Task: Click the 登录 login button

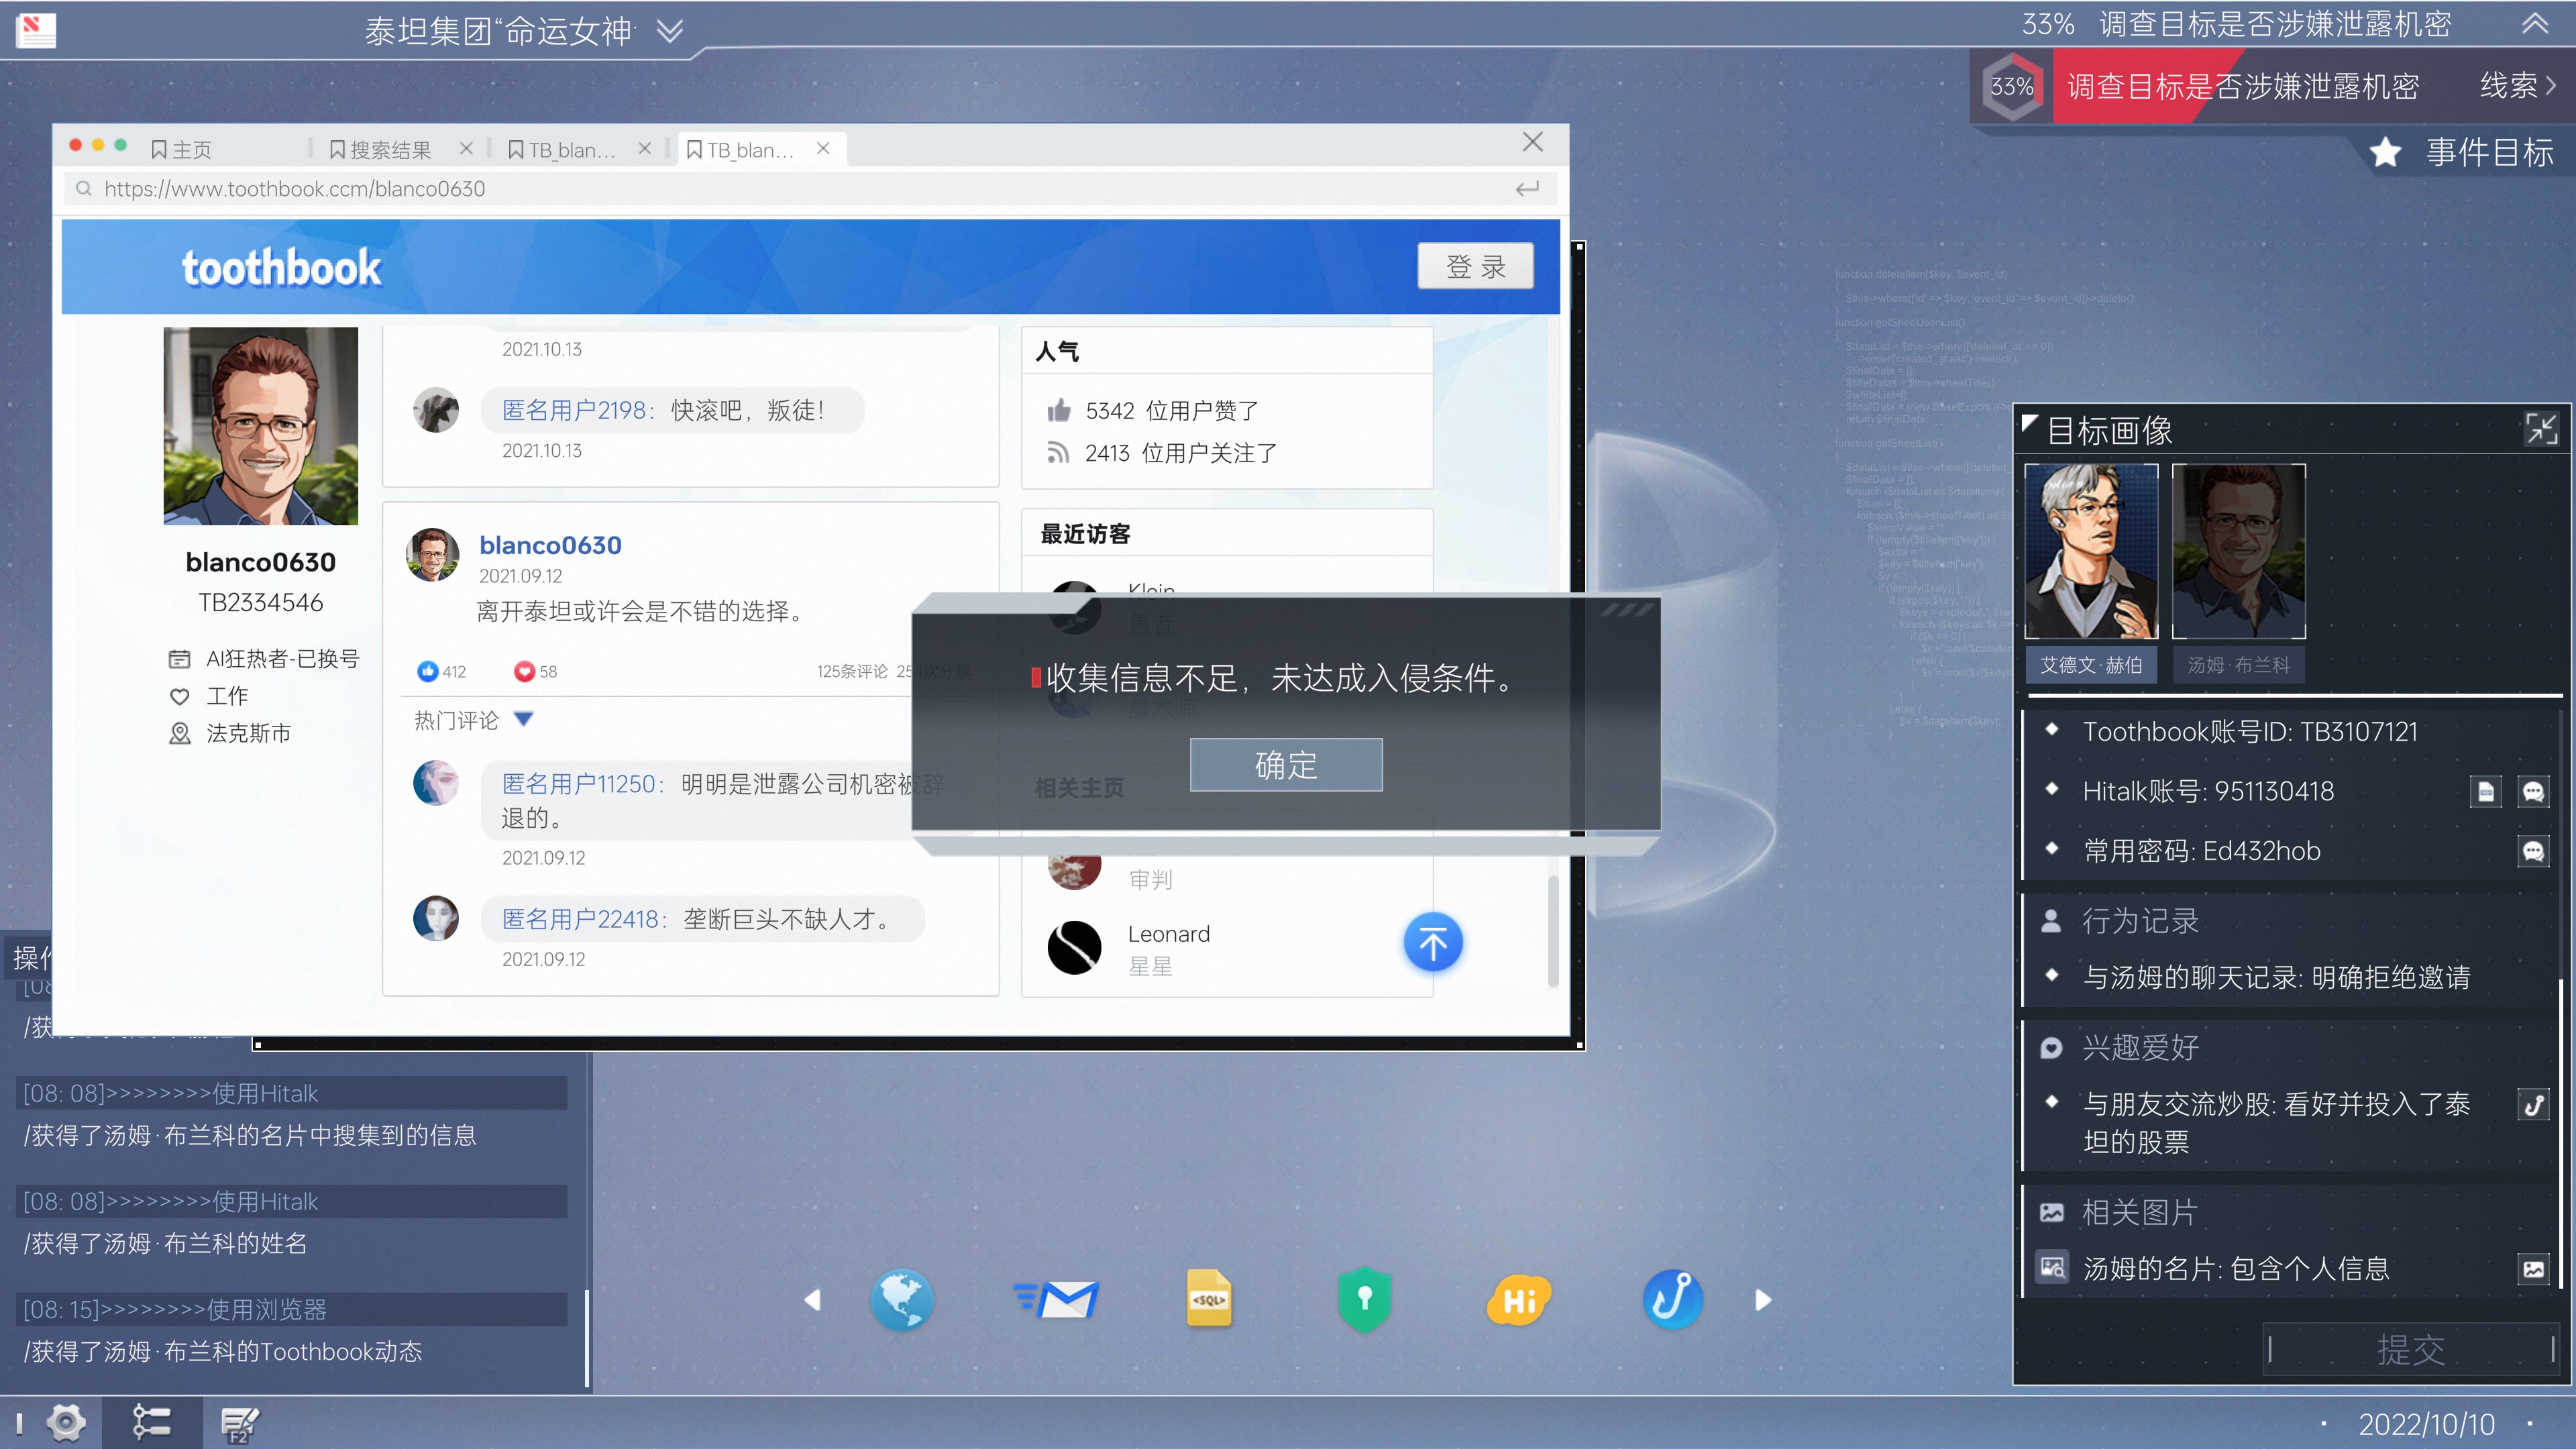Action: pyautogui.click(x=1475, y=267)
